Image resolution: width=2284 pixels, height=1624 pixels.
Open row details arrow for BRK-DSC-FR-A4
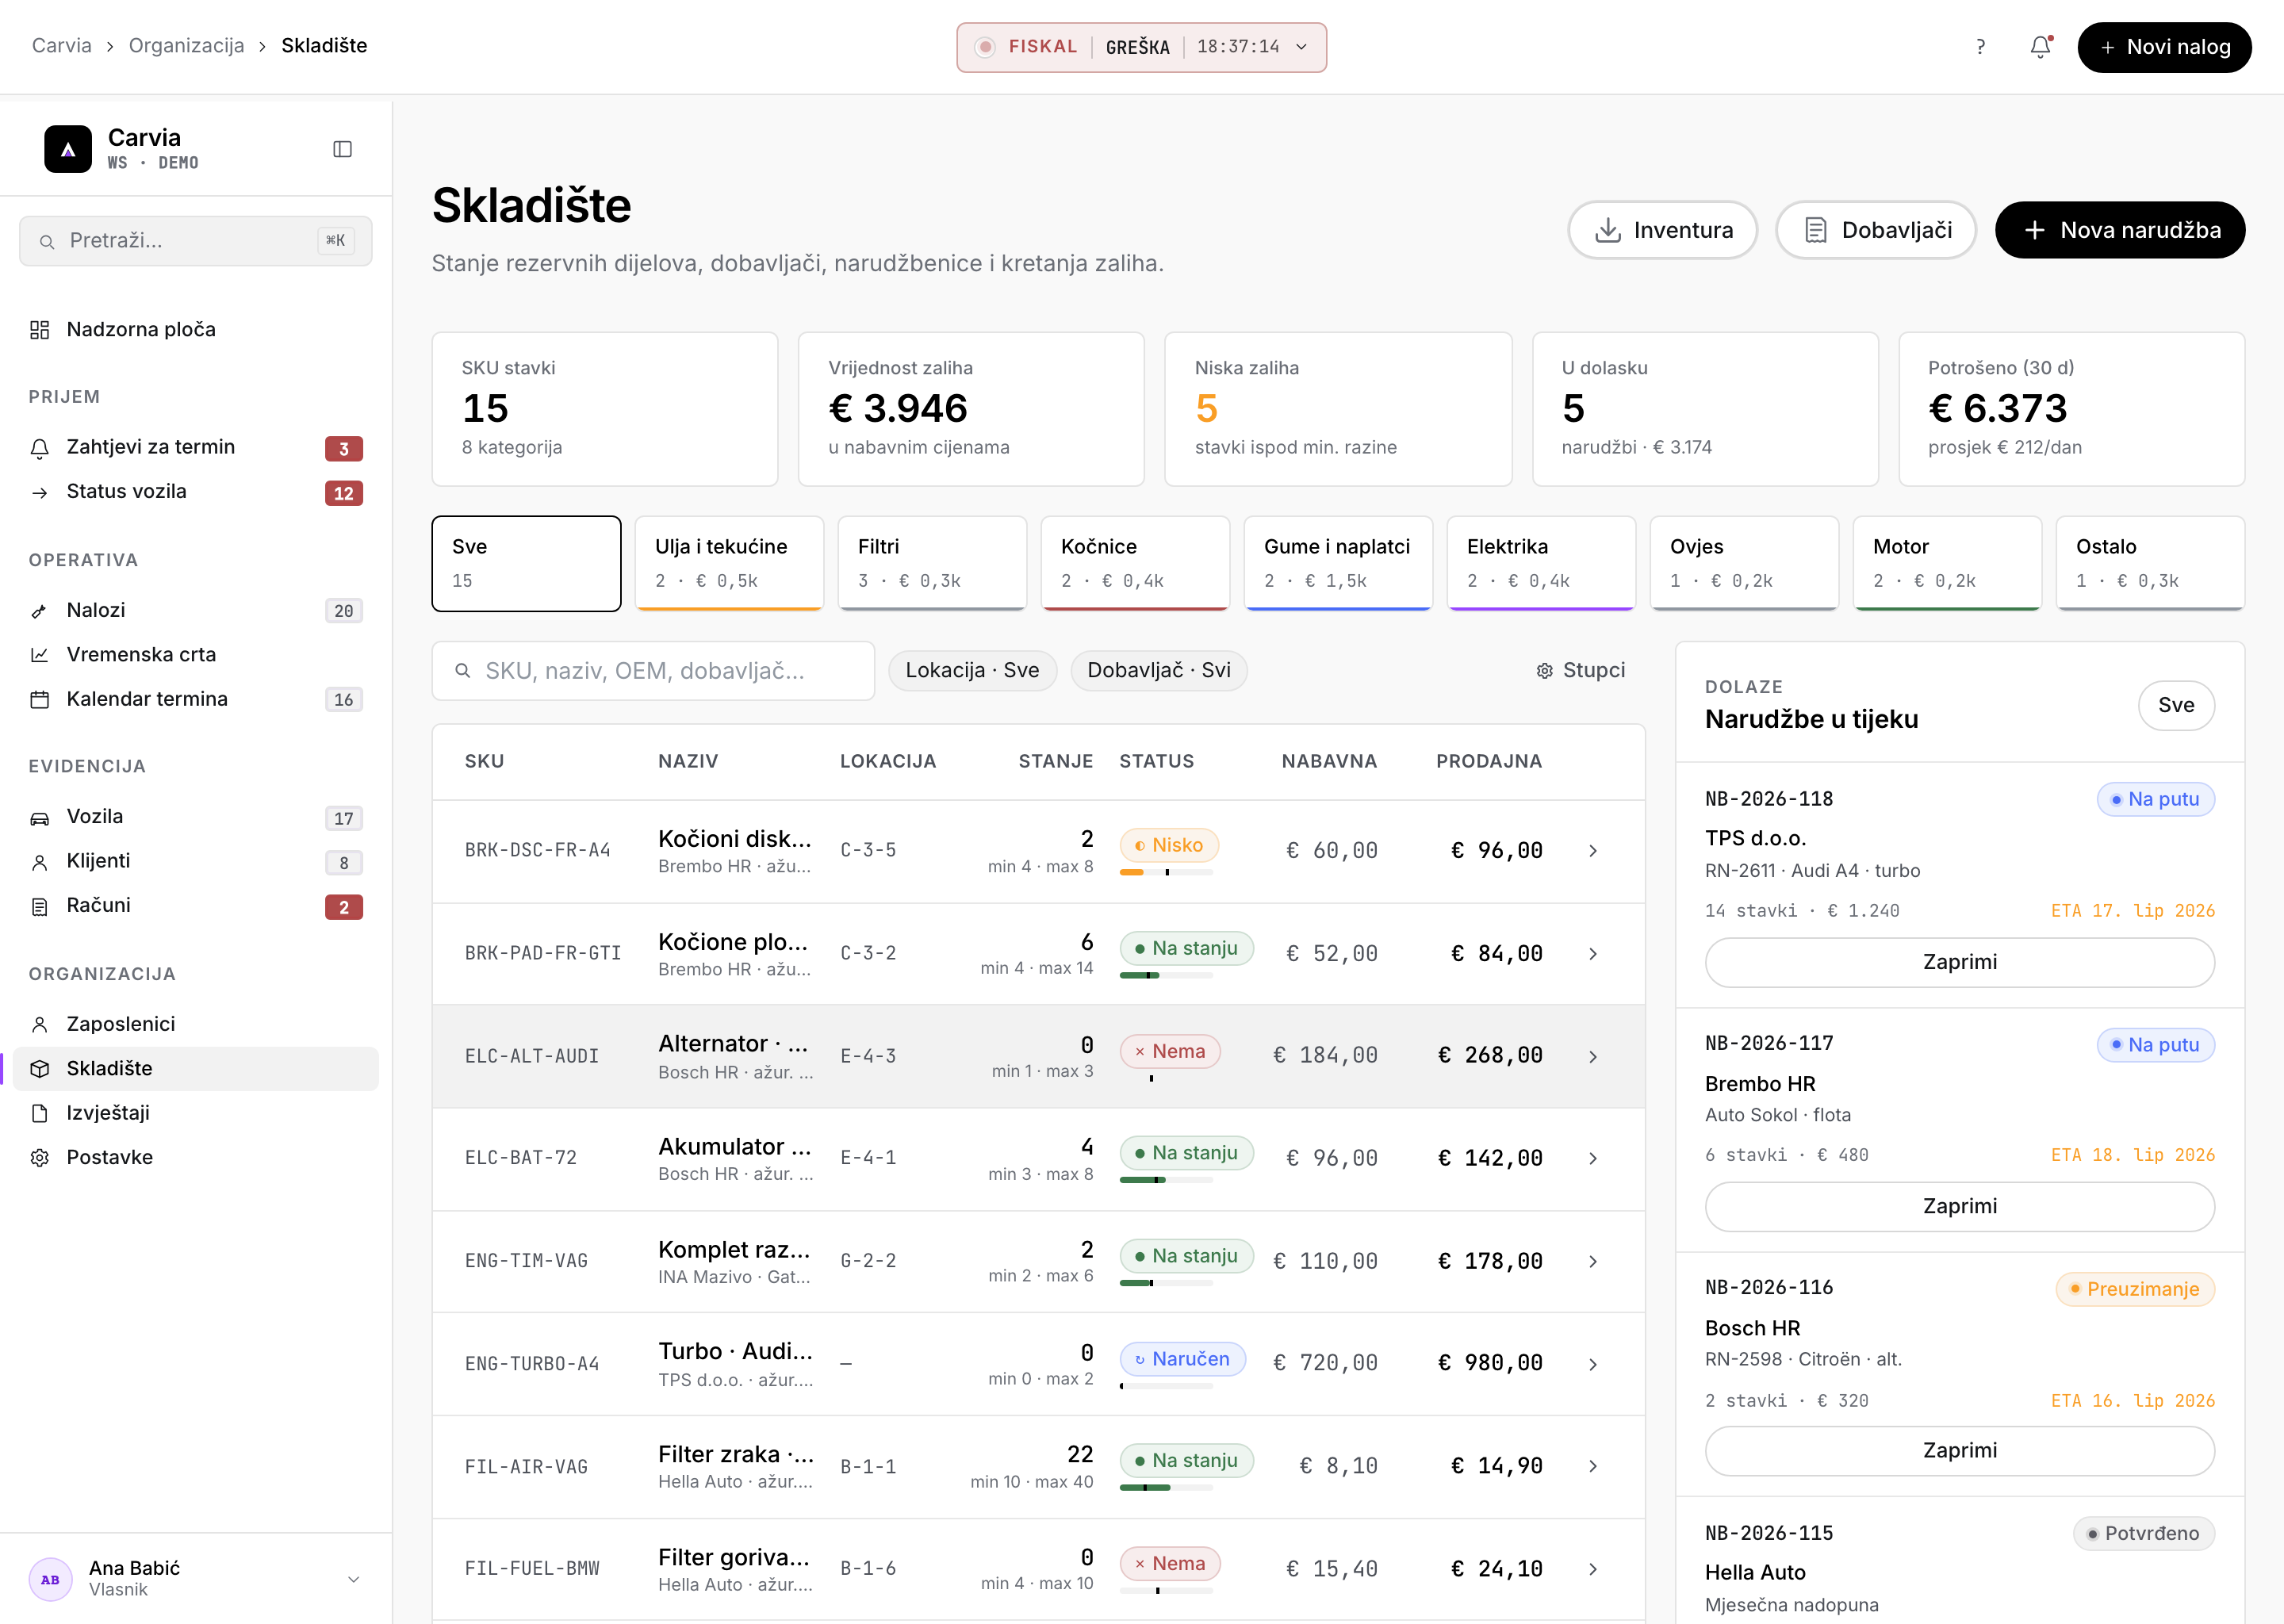pyautogui.click(x=1593, y=851)
